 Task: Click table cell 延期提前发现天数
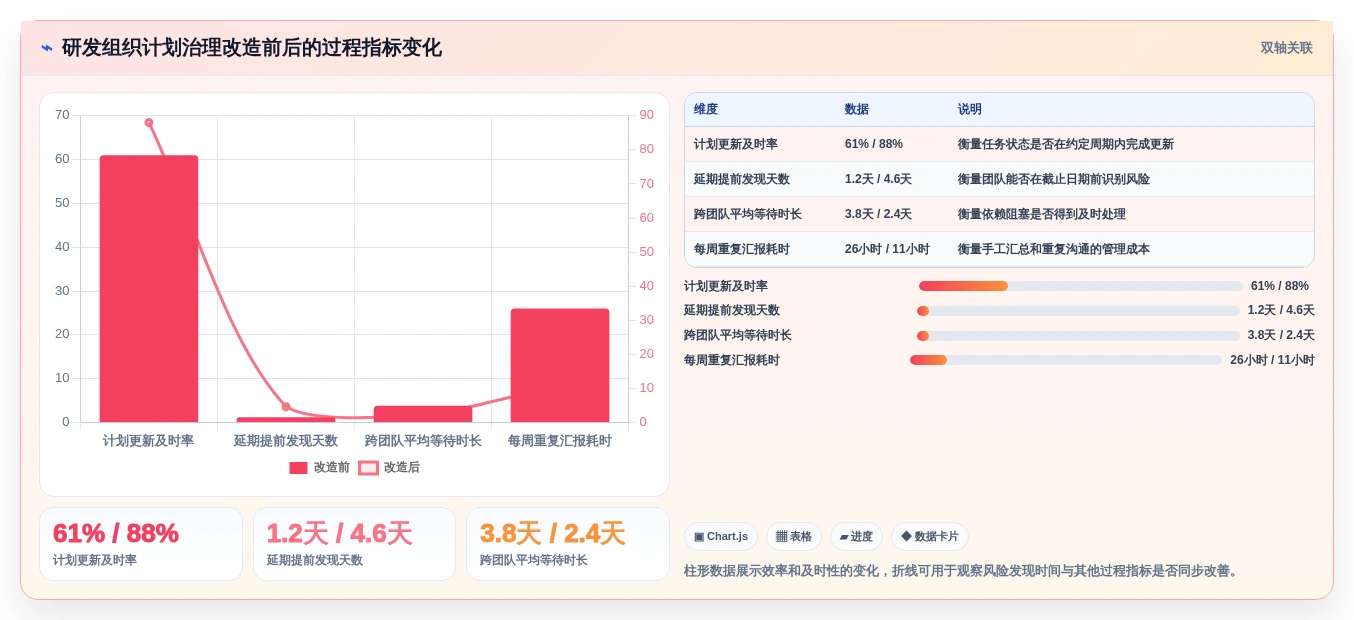[742, 179]
